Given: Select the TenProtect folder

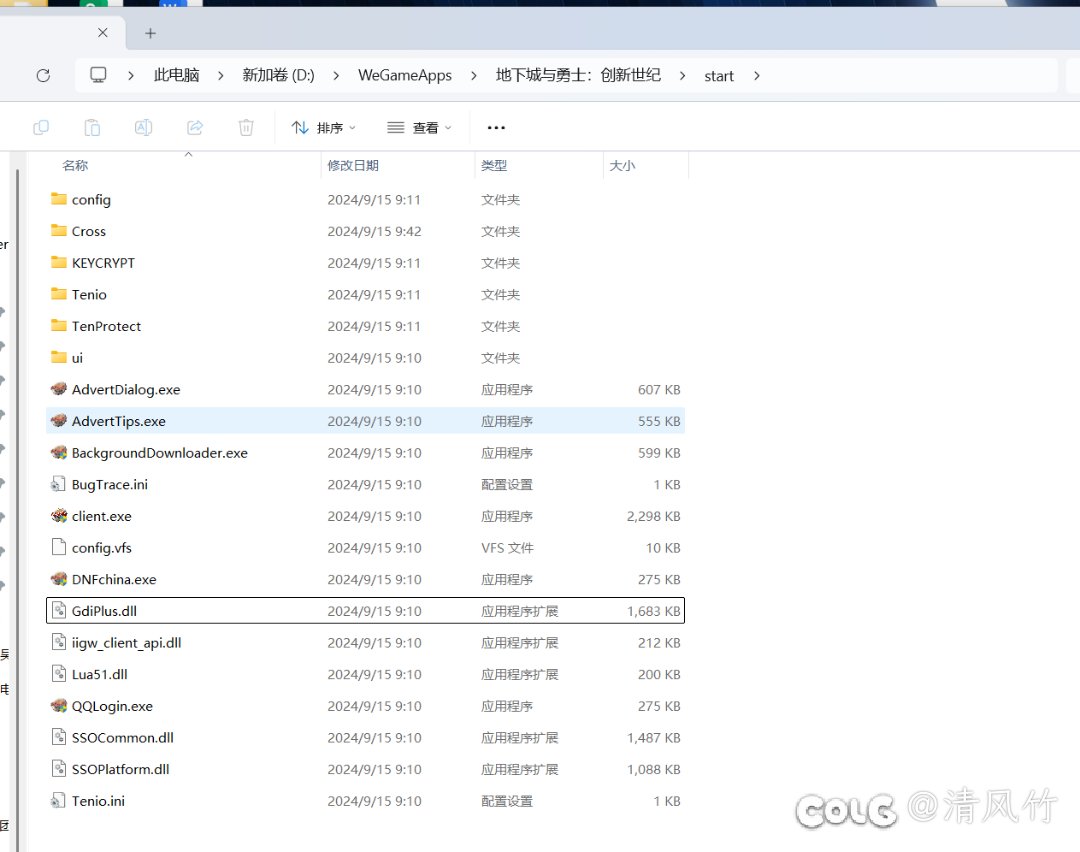Looking at the screenshot, I should [x=106, y=326].
